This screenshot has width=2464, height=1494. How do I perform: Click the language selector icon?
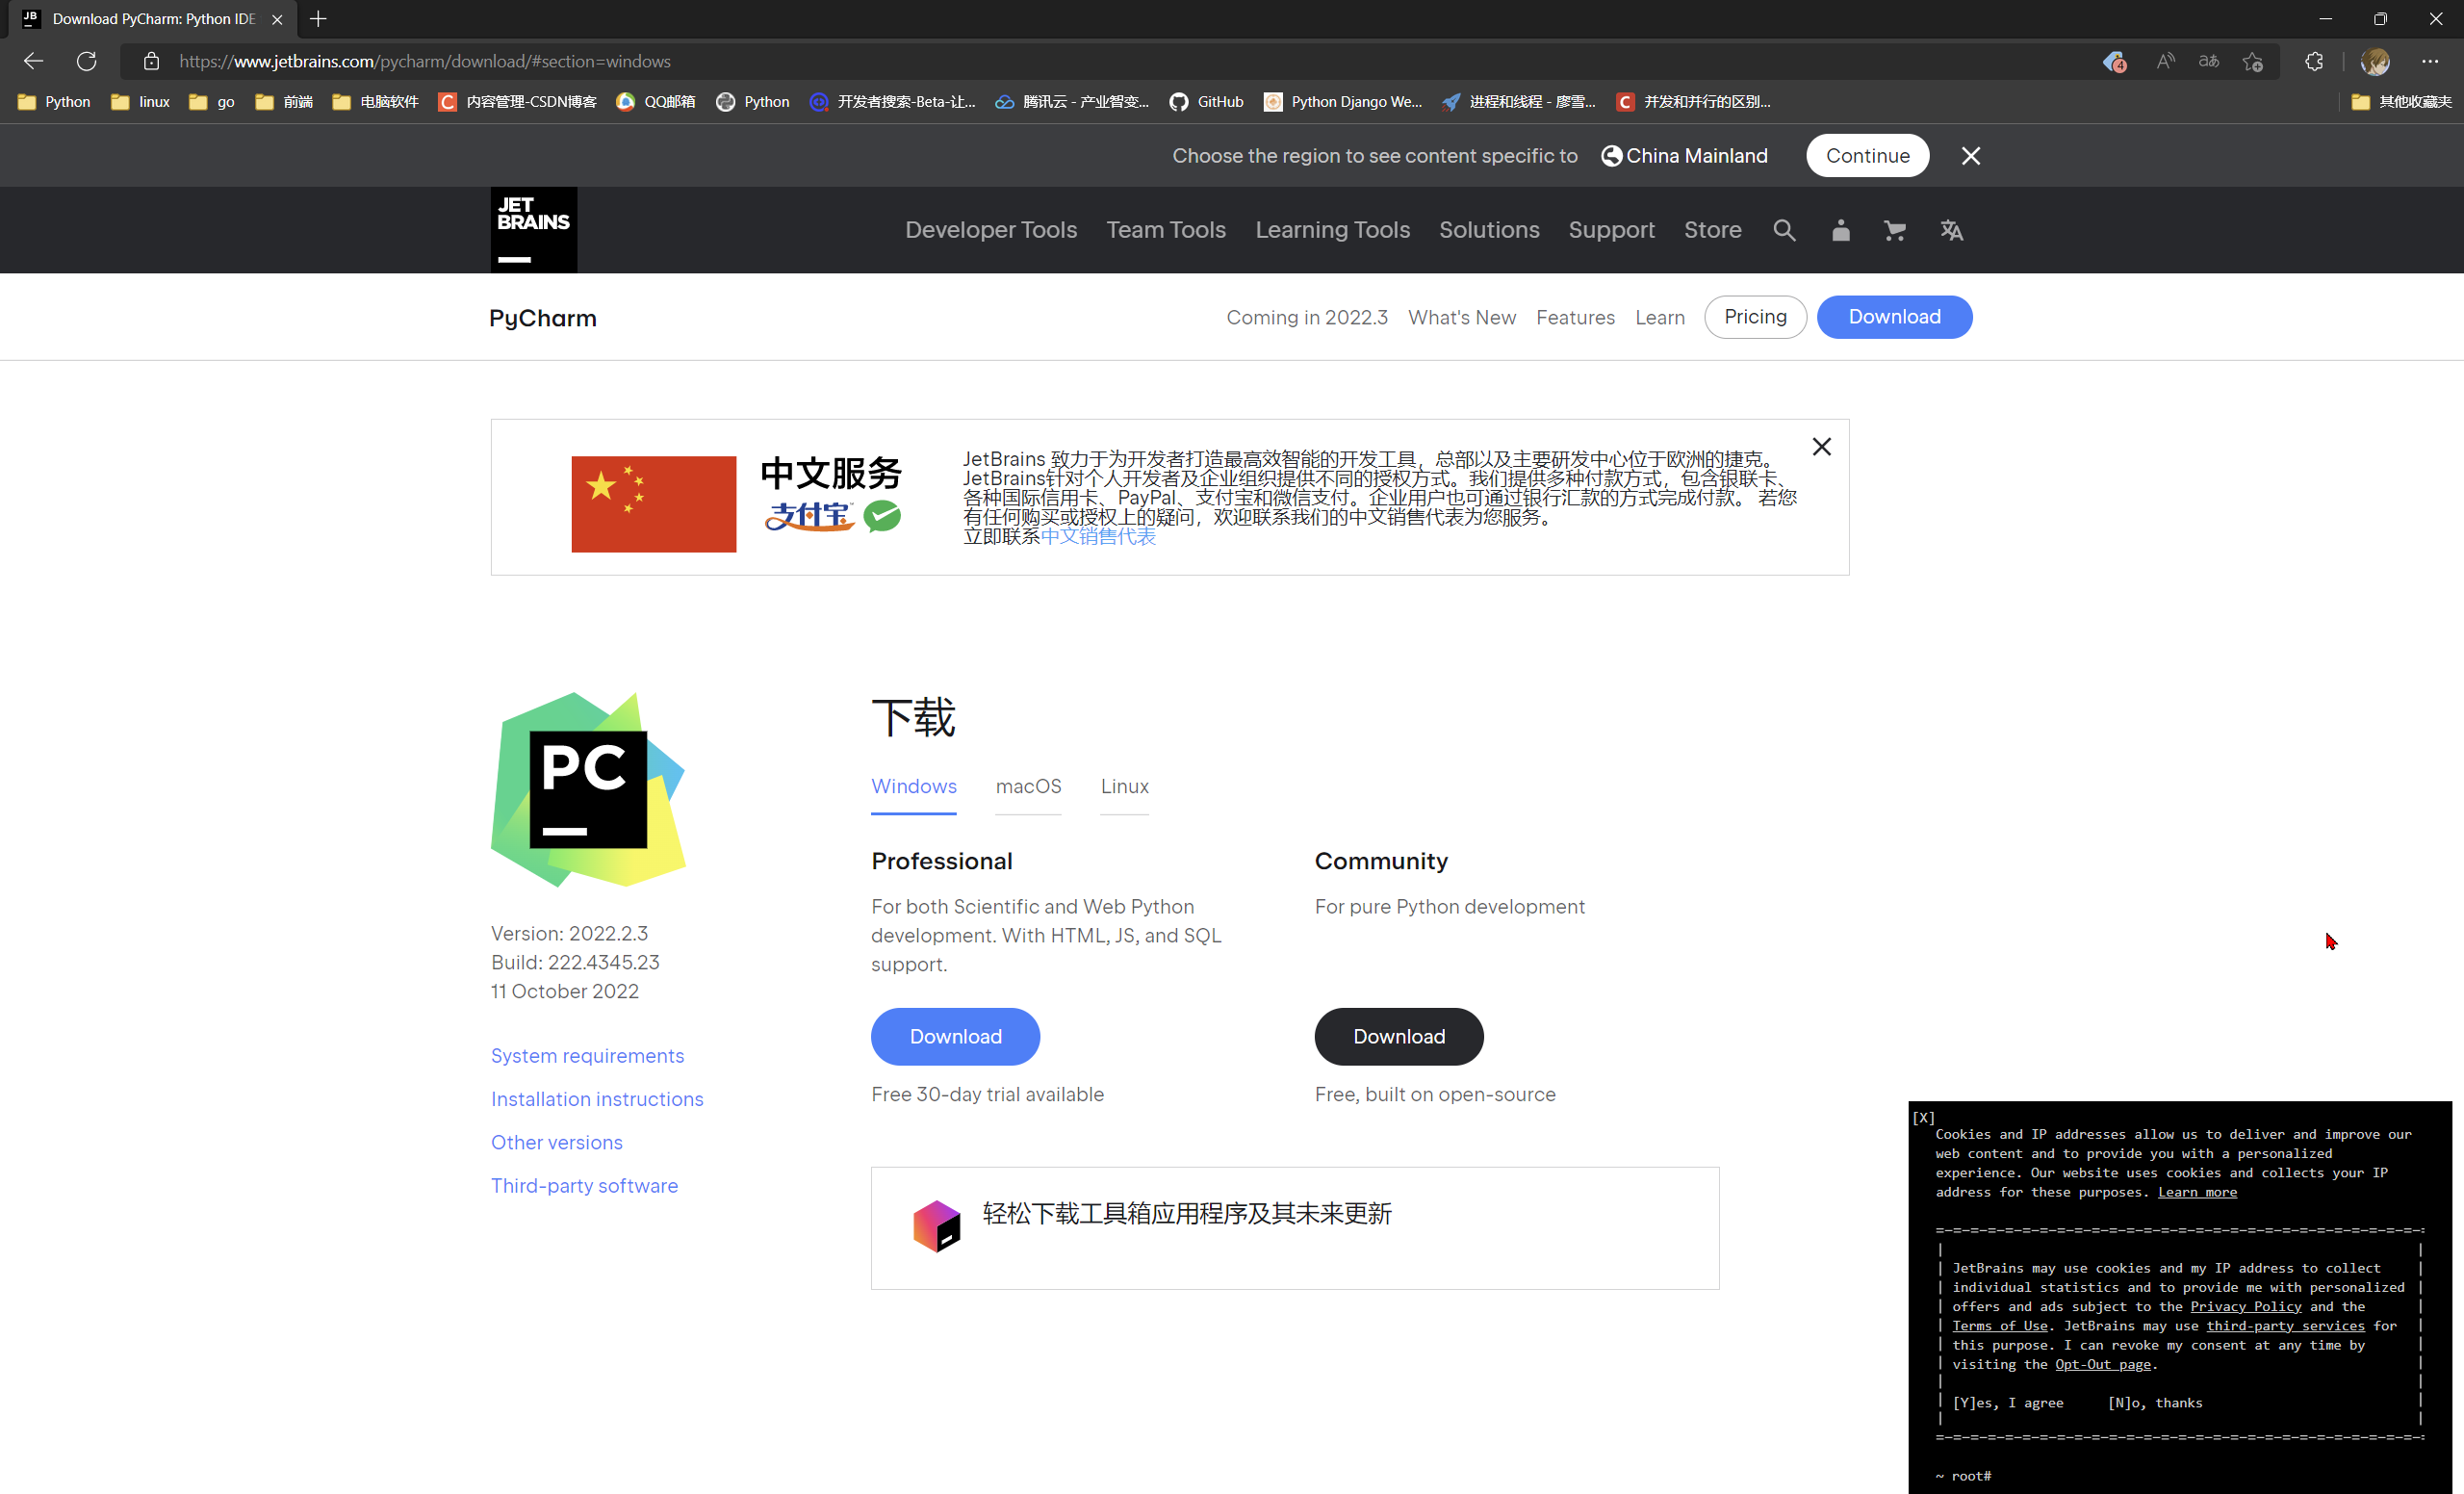1951,231
